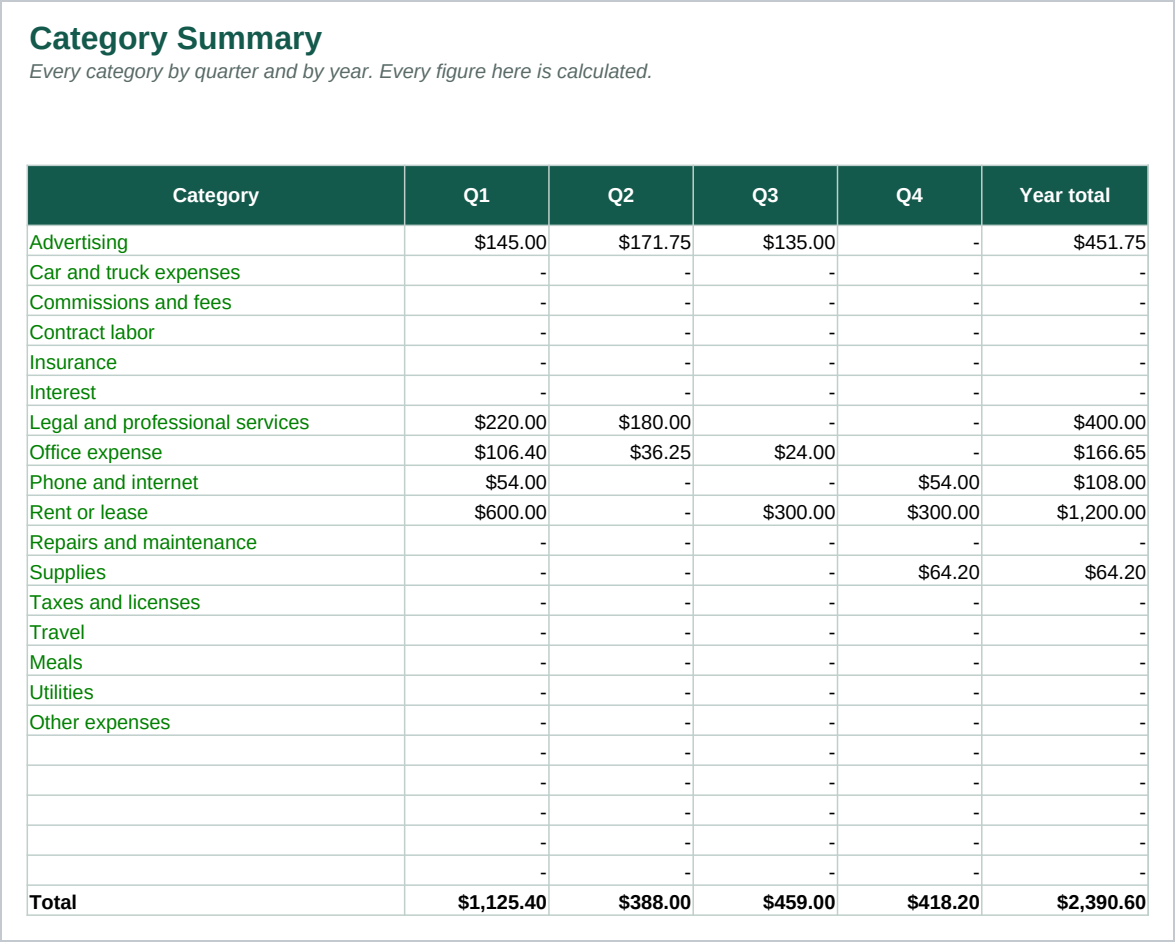
Task: Select the Total row label
Action: pos(53,902)
